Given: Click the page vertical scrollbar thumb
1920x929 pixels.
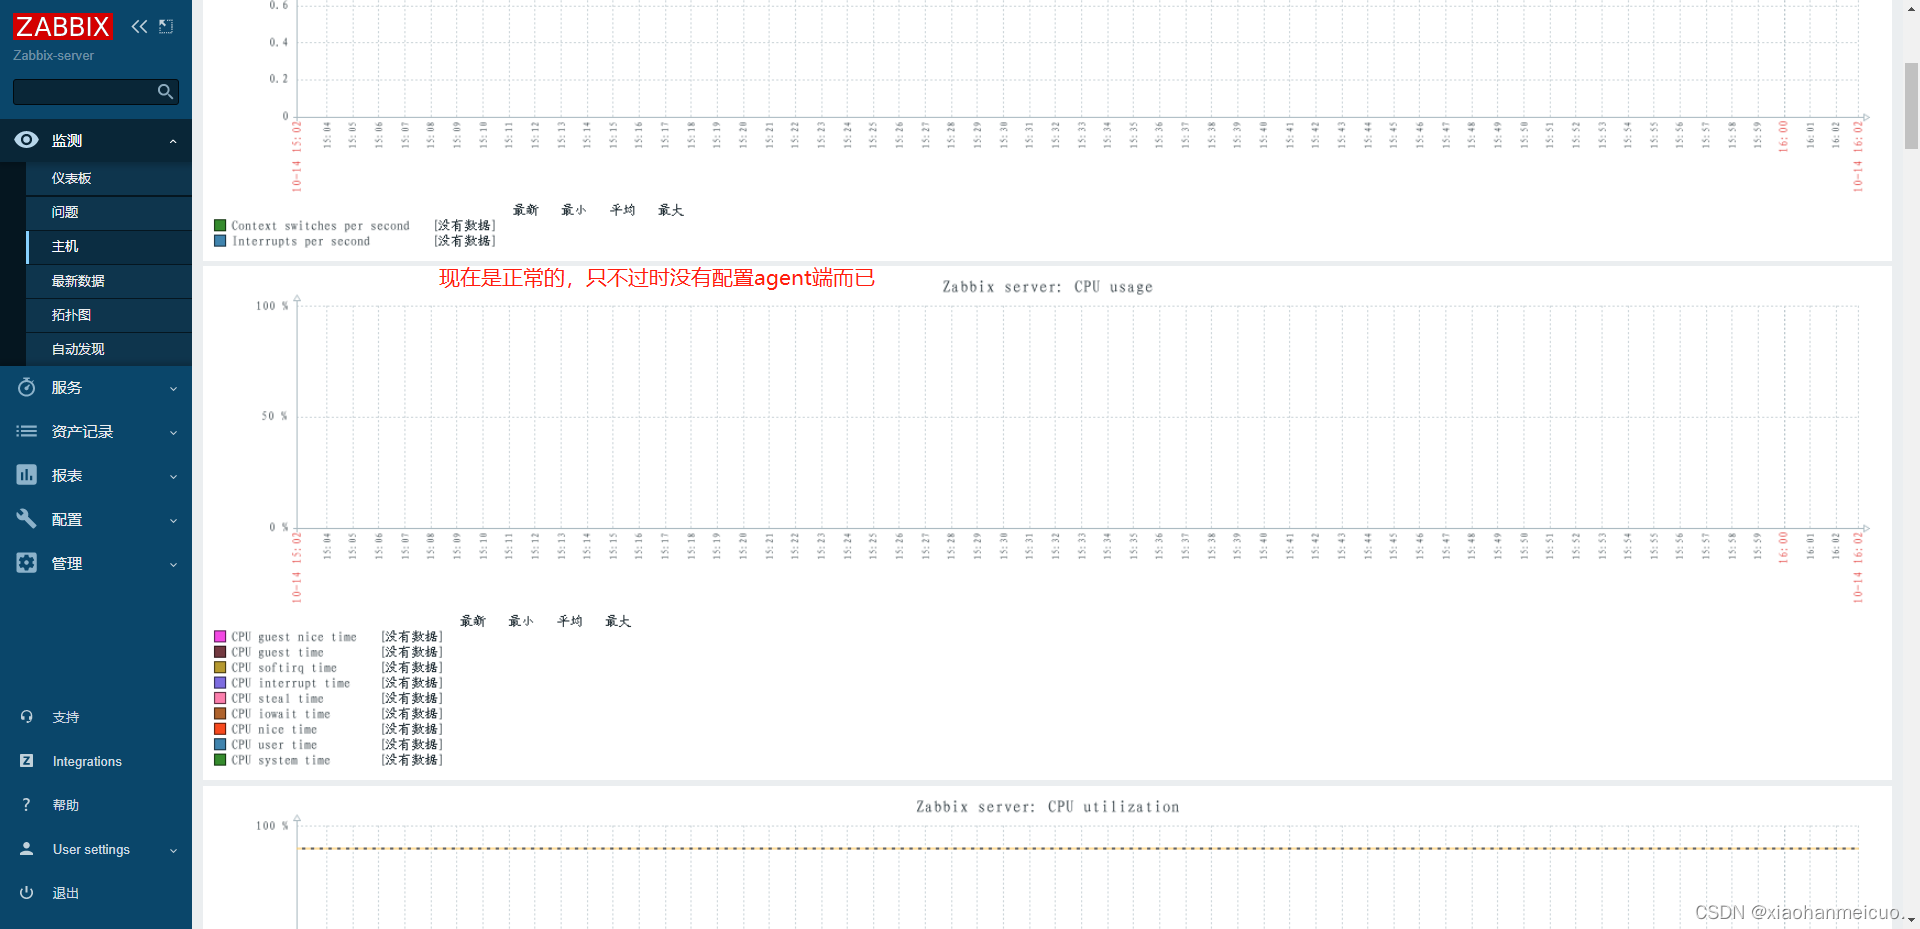Looking at the screenshot, I should pos(1911,105).
